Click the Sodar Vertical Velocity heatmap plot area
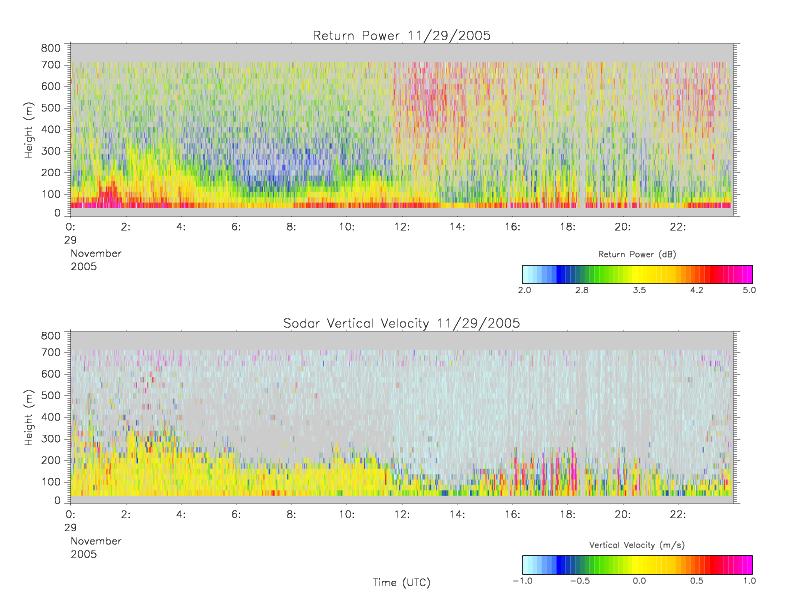The image size is (791, 611). [402, 417]
